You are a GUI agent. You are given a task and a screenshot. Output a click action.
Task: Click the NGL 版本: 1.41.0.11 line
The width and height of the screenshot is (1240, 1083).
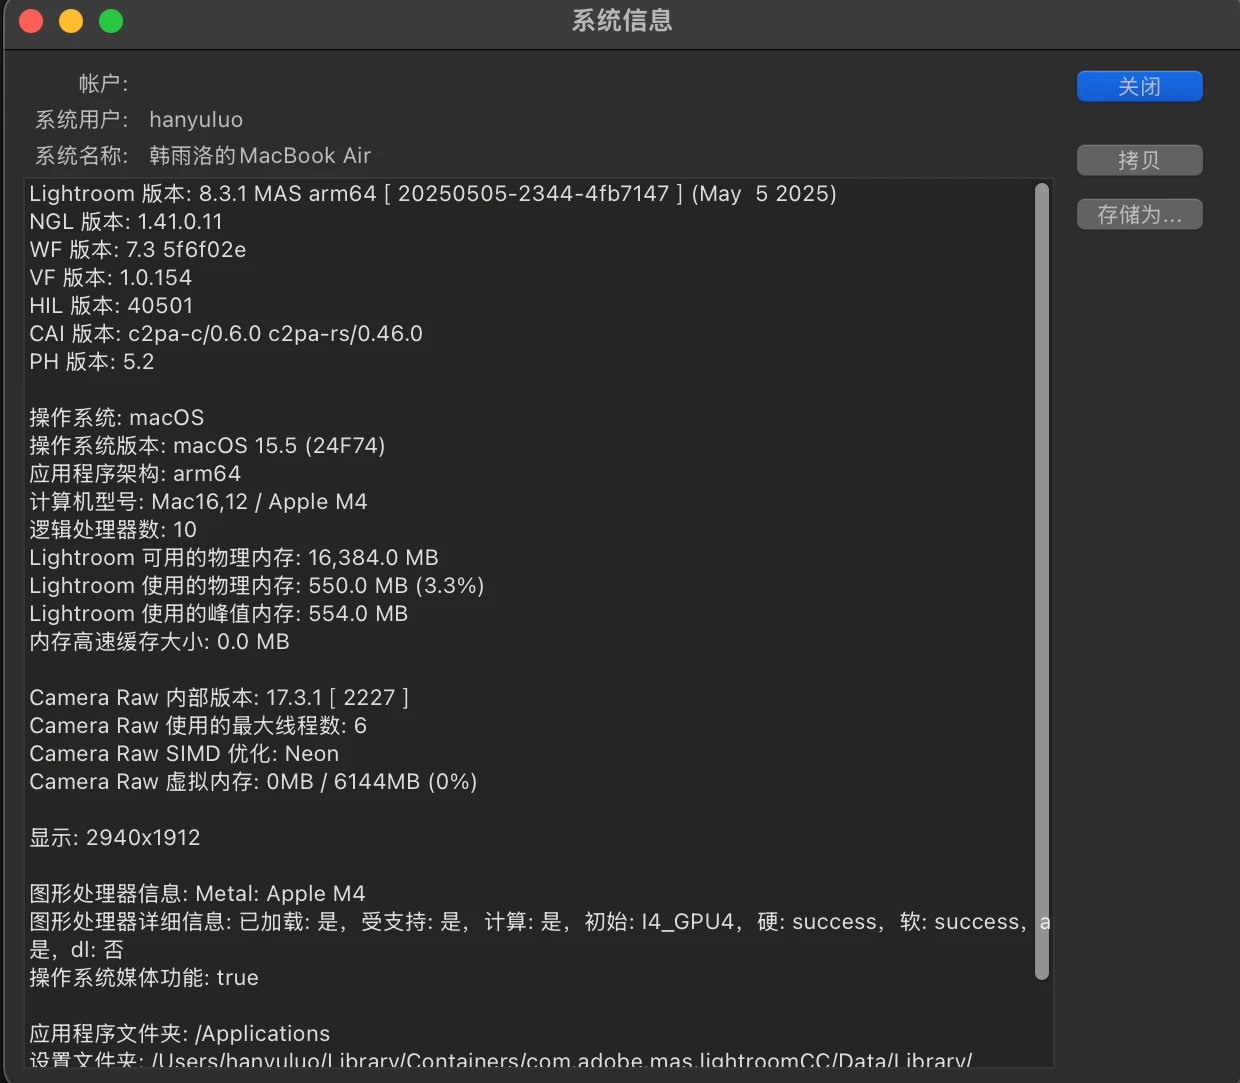click(126, 222)
